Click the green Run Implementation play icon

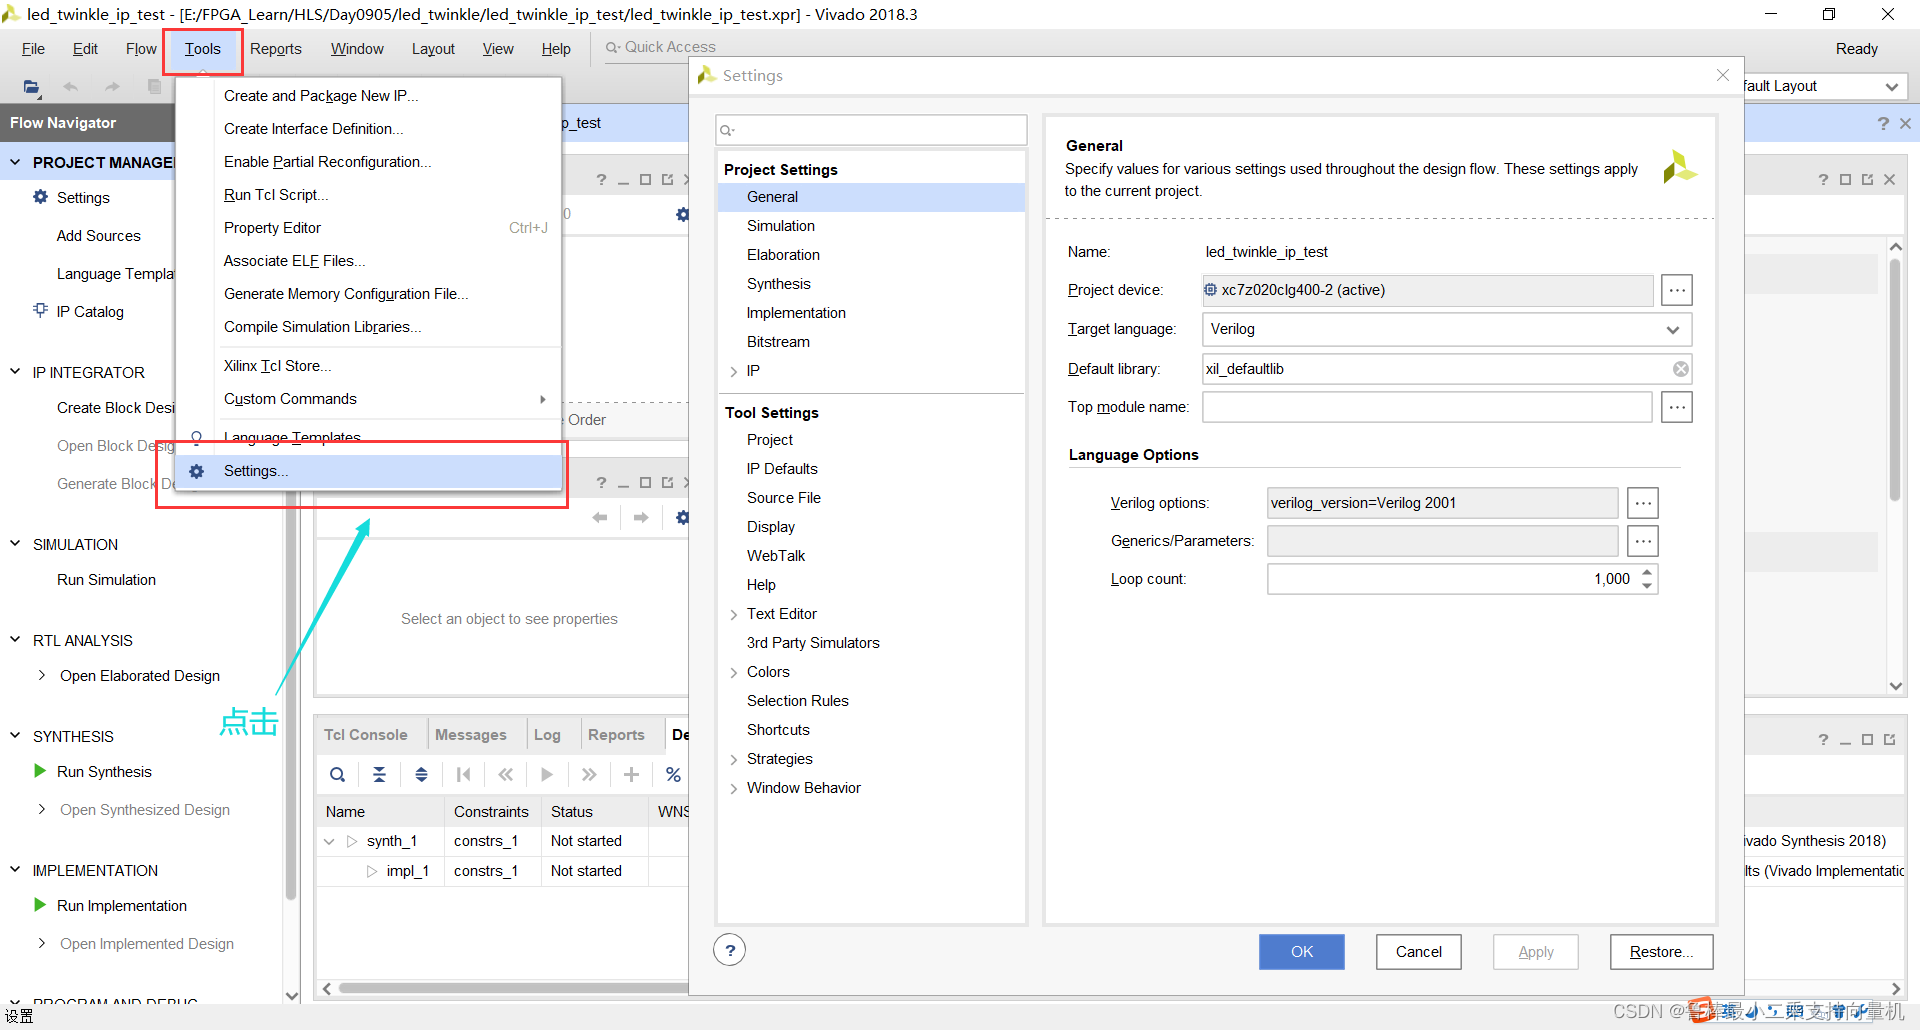pyautogui.click(x=40, y=905)
